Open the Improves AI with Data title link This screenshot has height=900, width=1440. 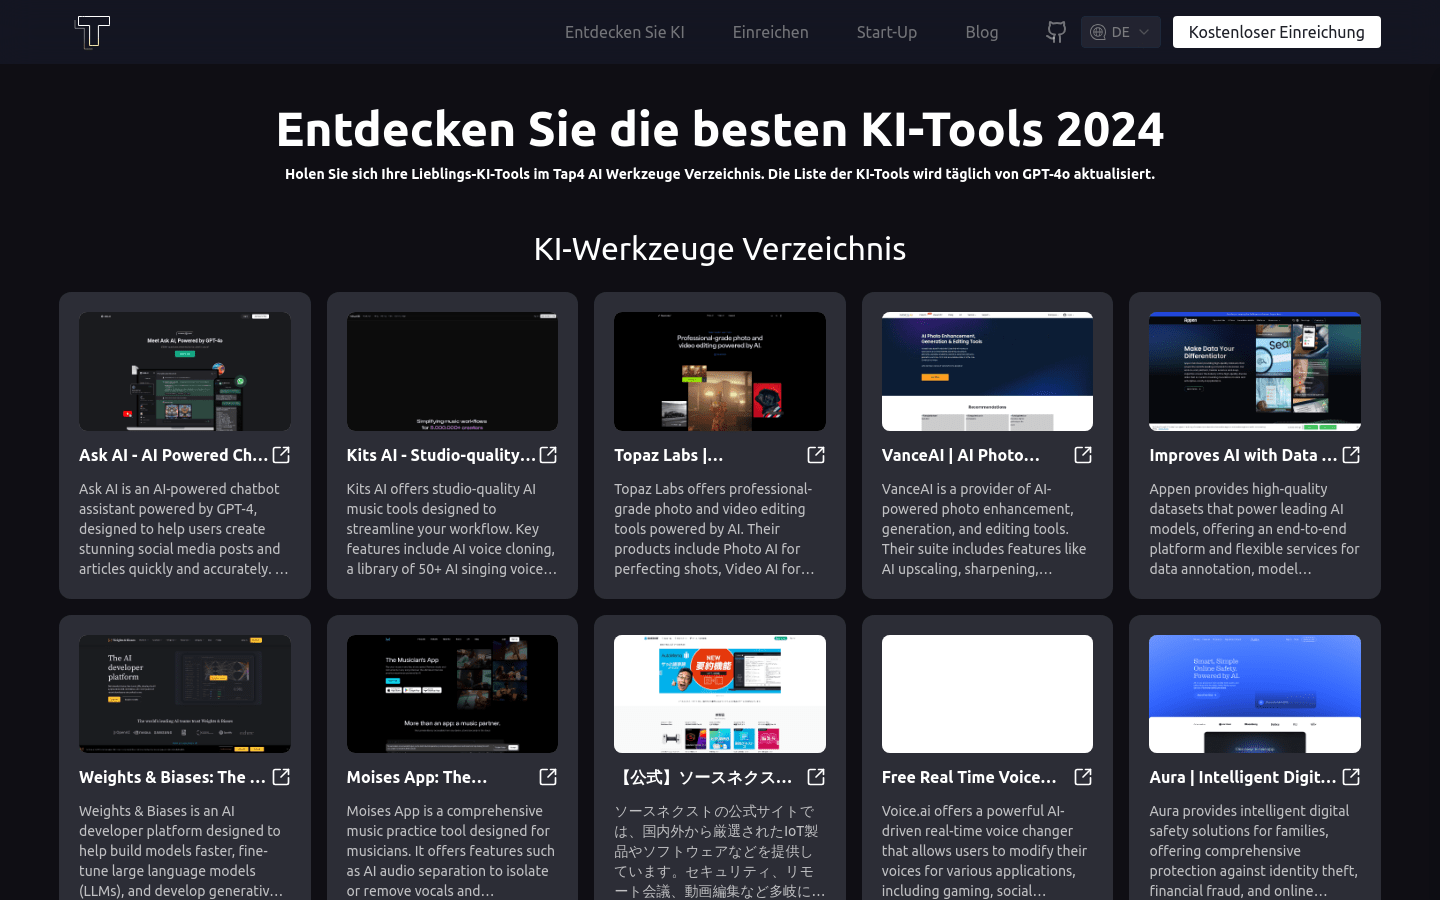[1243, 455]
